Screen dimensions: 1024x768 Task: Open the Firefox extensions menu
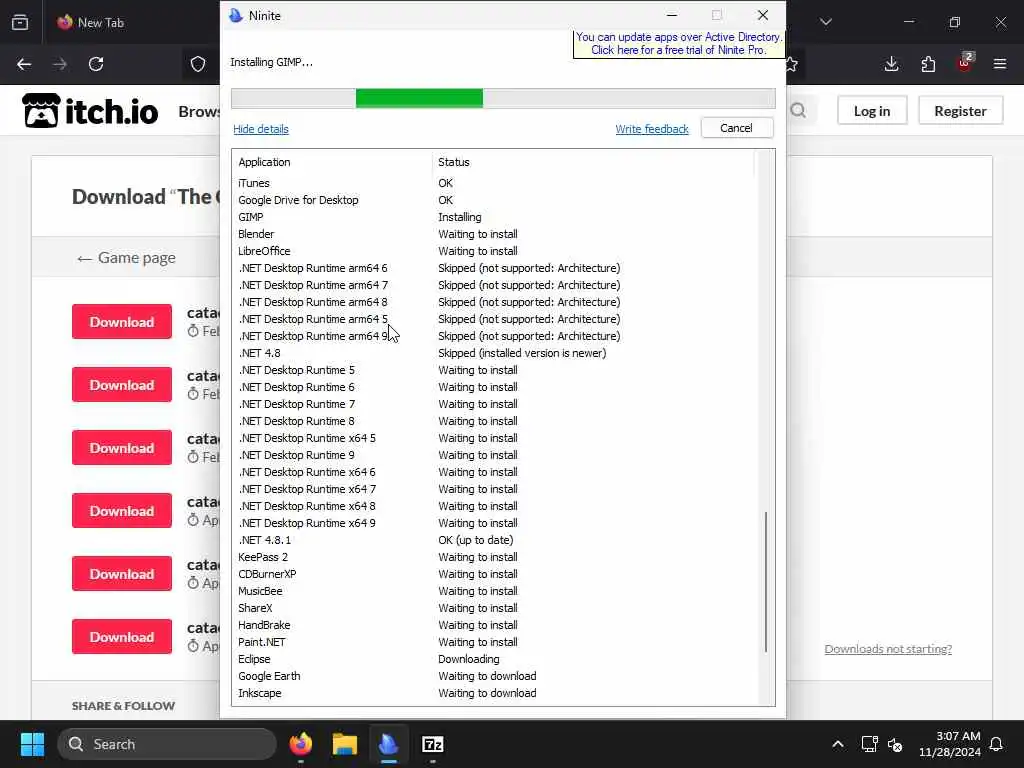(x=928, y=64)
